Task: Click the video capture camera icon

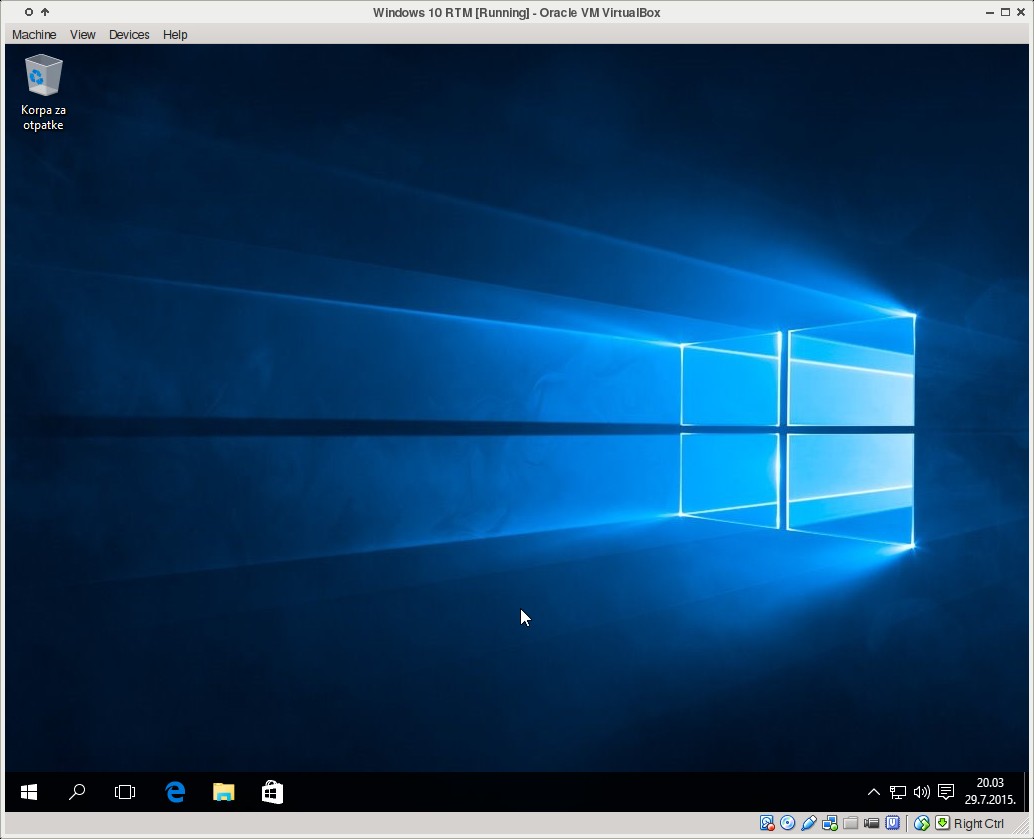Action: pos(872,823)
